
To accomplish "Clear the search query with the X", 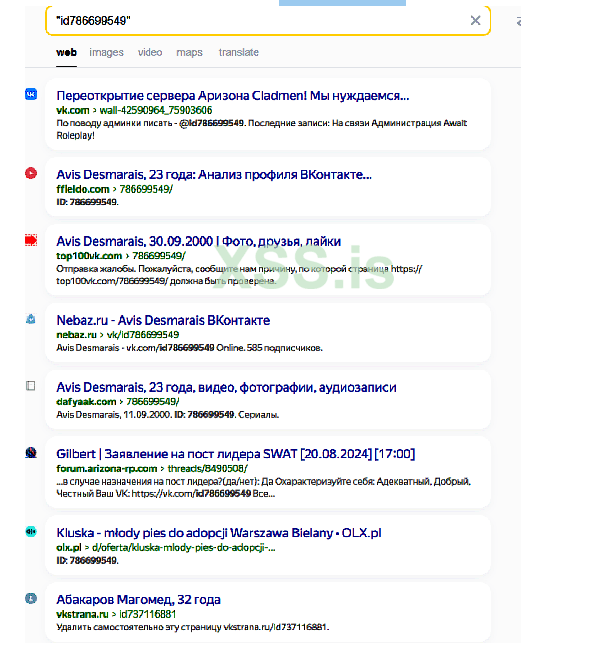I will 475,21.
